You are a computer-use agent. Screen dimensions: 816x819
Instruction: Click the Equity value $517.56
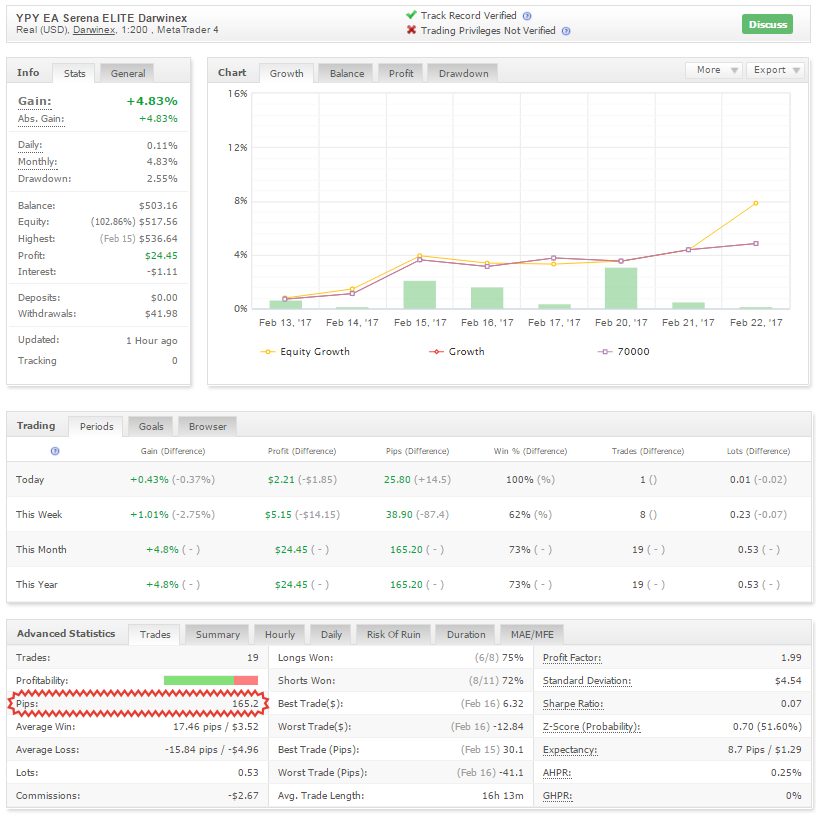(x=158, y=222)
